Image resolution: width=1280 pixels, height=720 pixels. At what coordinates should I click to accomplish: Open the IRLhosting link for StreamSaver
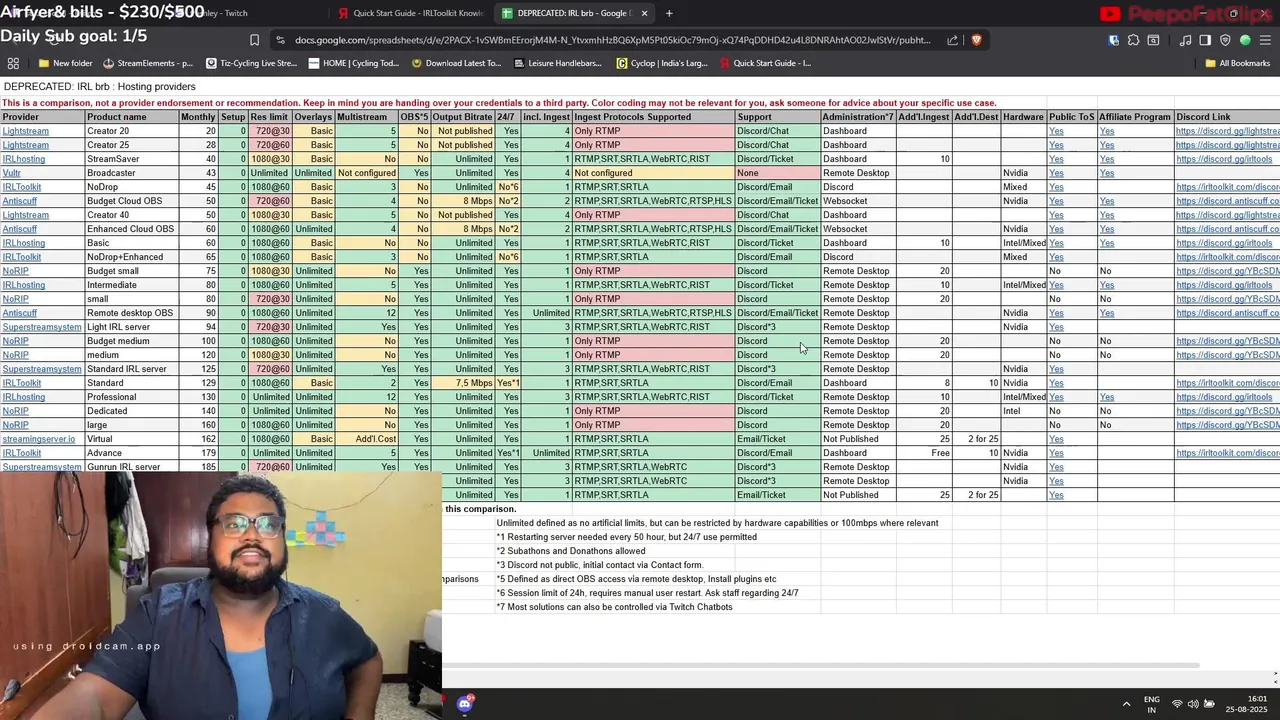[x=24, y=159]
